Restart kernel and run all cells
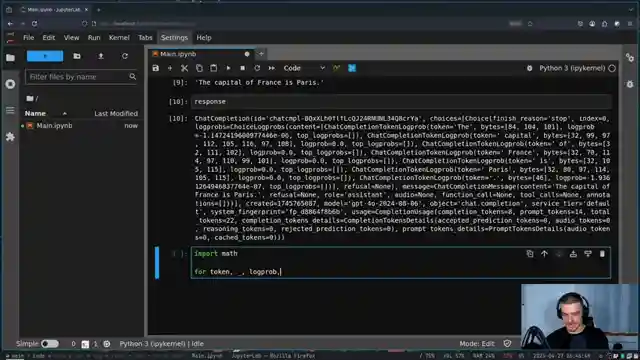 271,68
